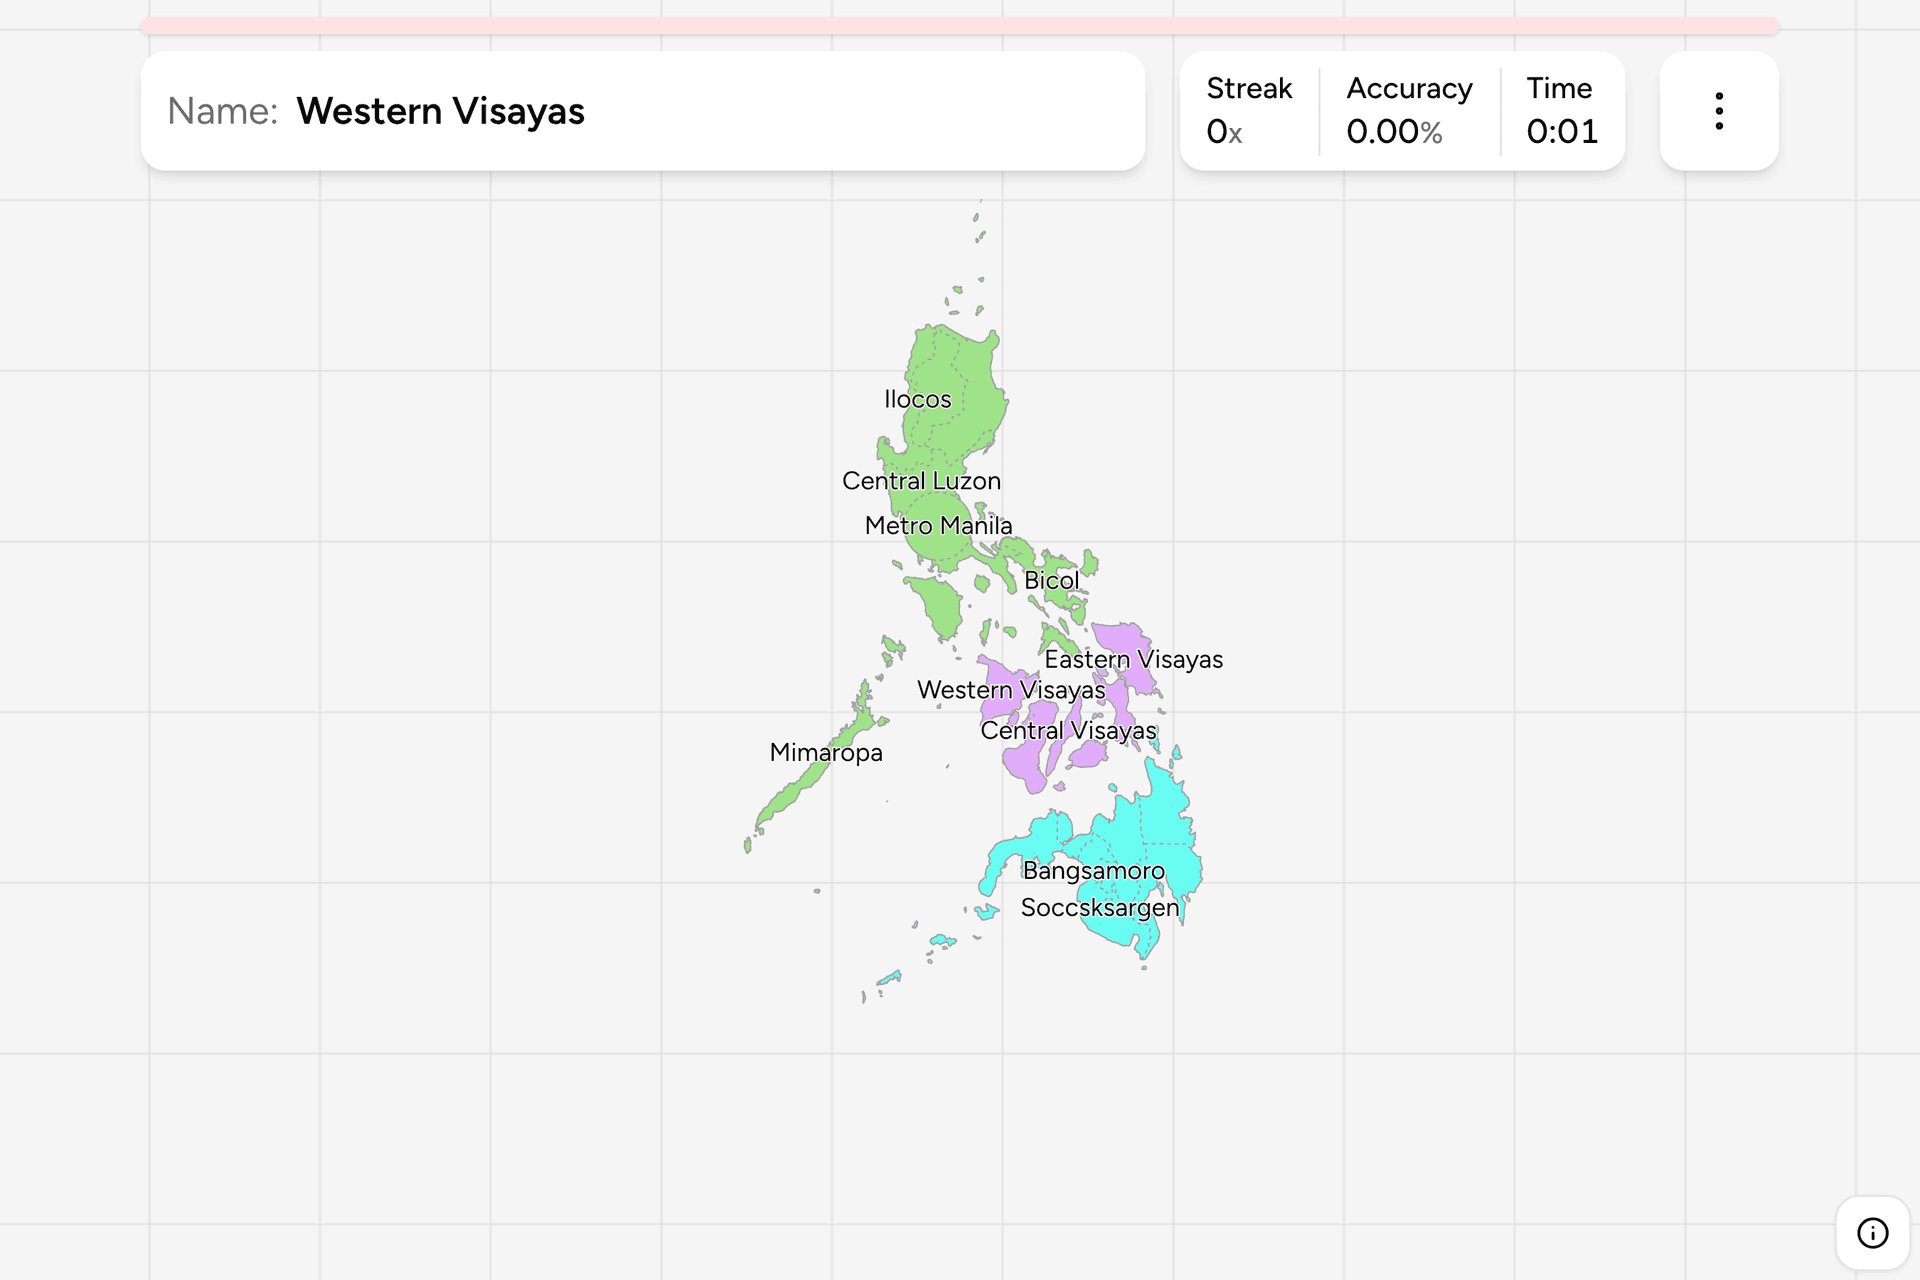Viewport: 1920px width, 1280px height.
Task: Click the Accuracy percentage stat
Action: tap(1409, 111)
